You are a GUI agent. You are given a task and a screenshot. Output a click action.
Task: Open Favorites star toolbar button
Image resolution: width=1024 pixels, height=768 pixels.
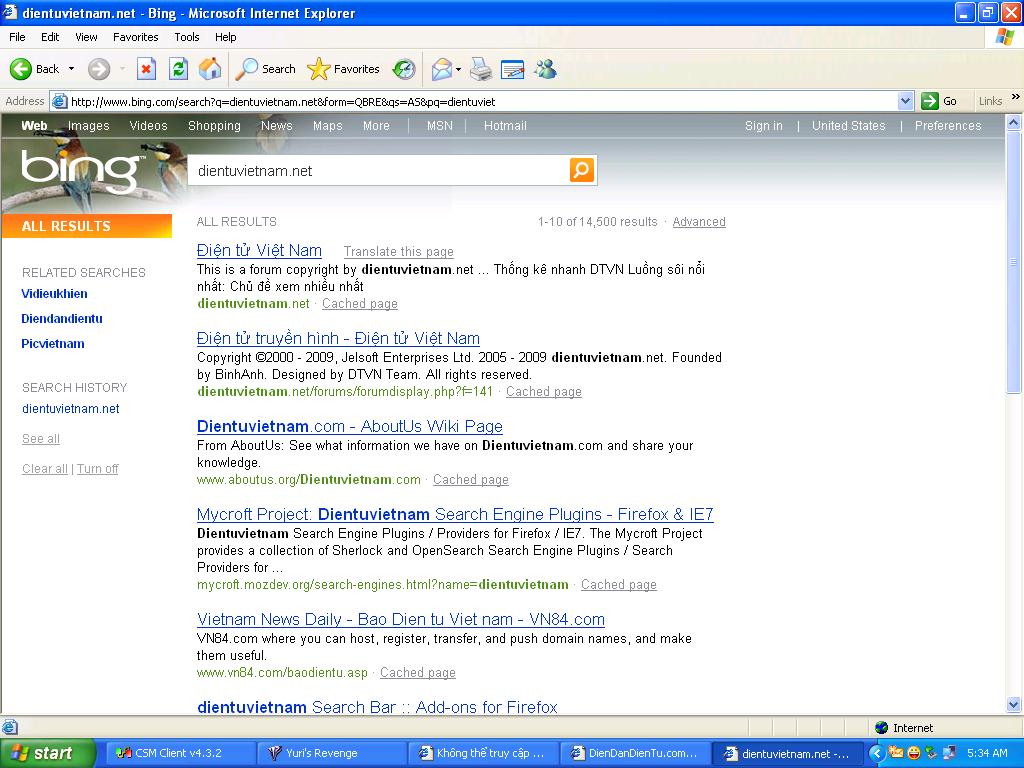pyautogui.click(x=344, y=69)
